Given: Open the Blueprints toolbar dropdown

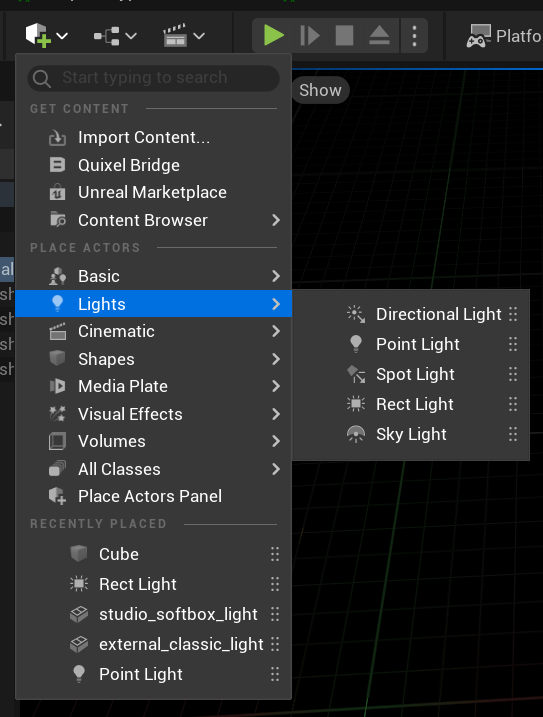Looking at the screenshot, I should [x=114, y=36].
